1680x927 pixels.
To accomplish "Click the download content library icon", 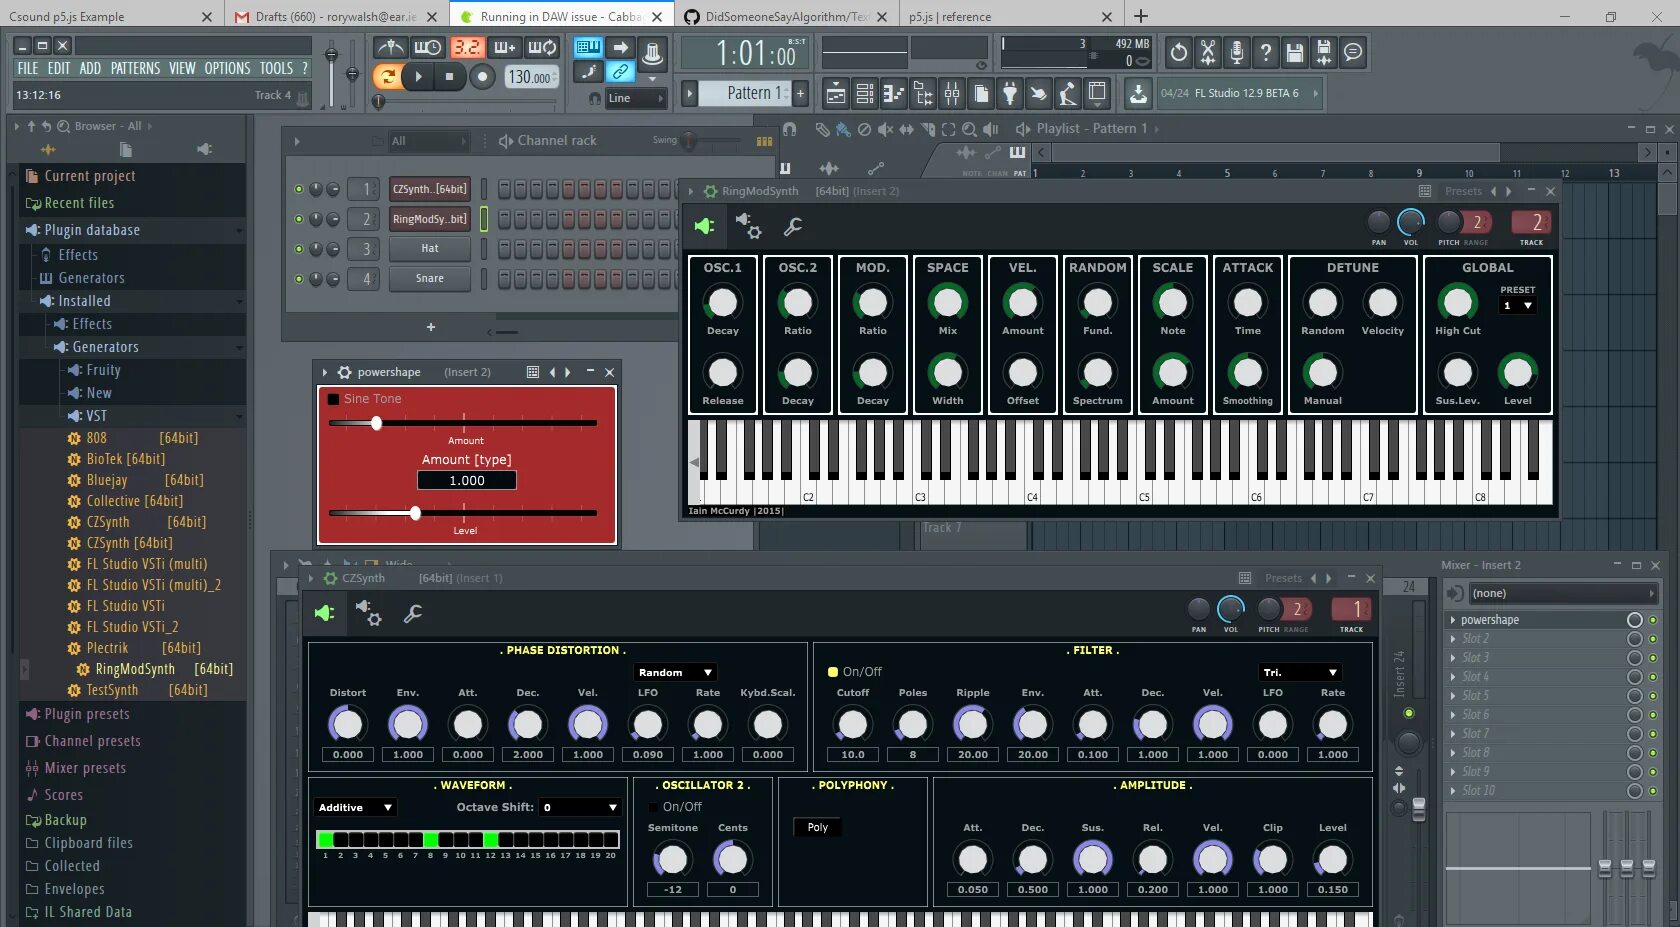I will point(1138,94).
